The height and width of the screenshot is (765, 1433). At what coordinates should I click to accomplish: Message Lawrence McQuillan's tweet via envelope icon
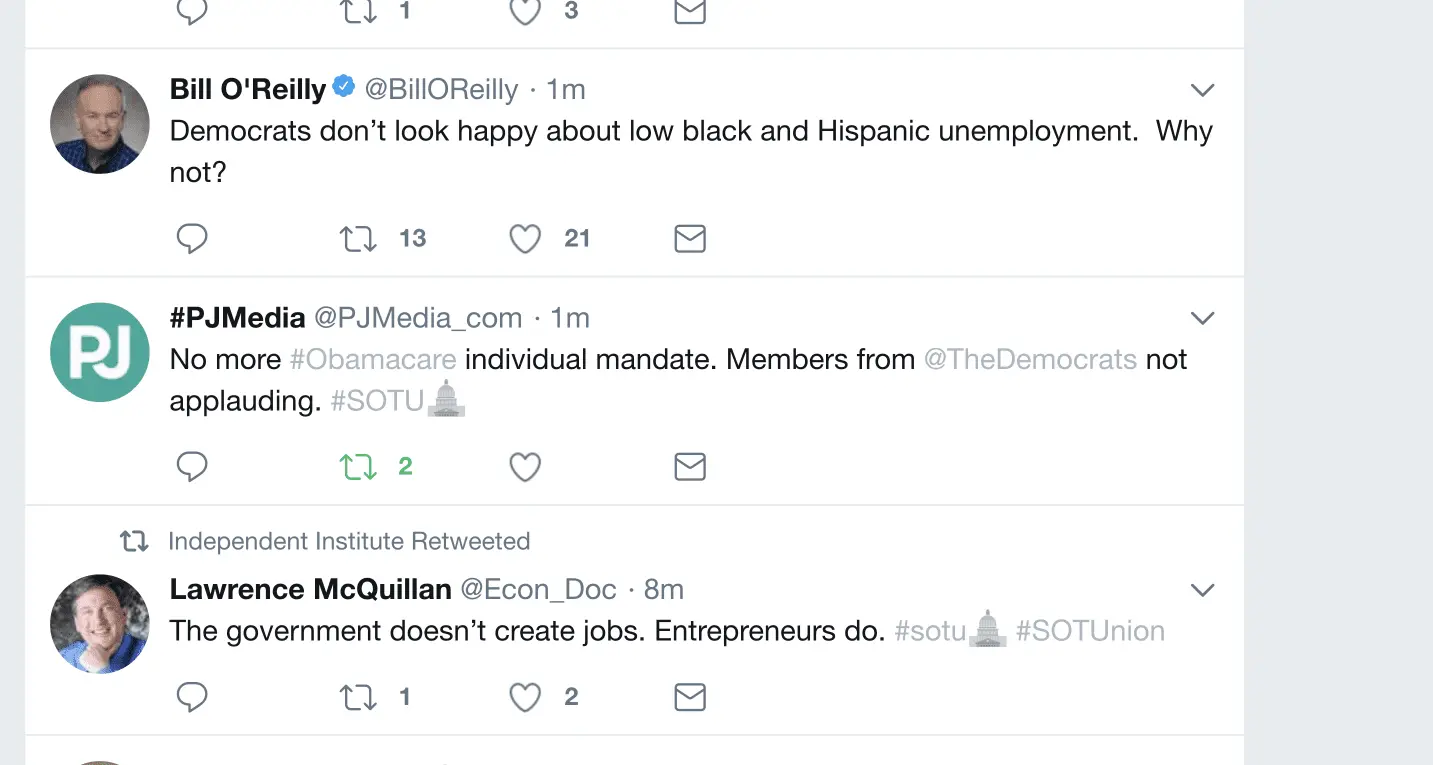point(690,697)
